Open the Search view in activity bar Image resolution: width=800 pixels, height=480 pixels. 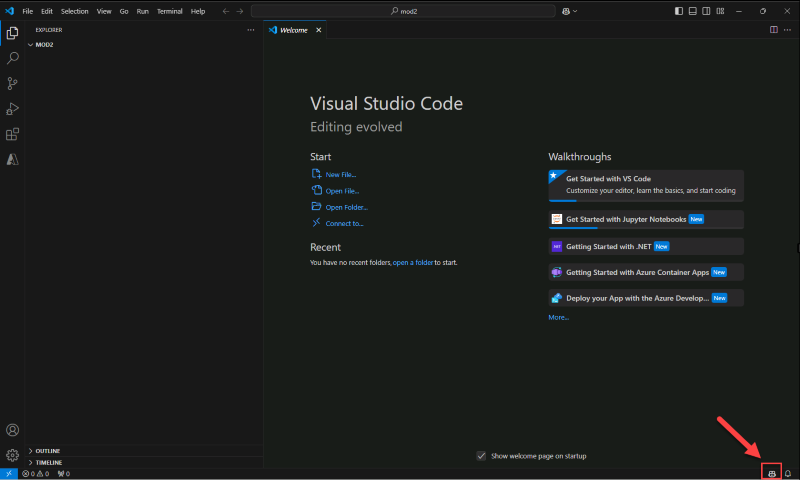click(13, 58)
